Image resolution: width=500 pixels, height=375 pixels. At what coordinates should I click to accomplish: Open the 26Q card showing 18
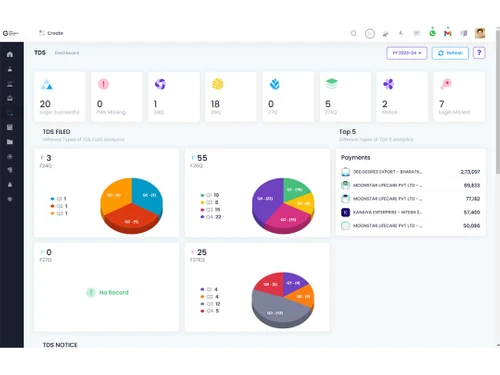click(231, 97)
